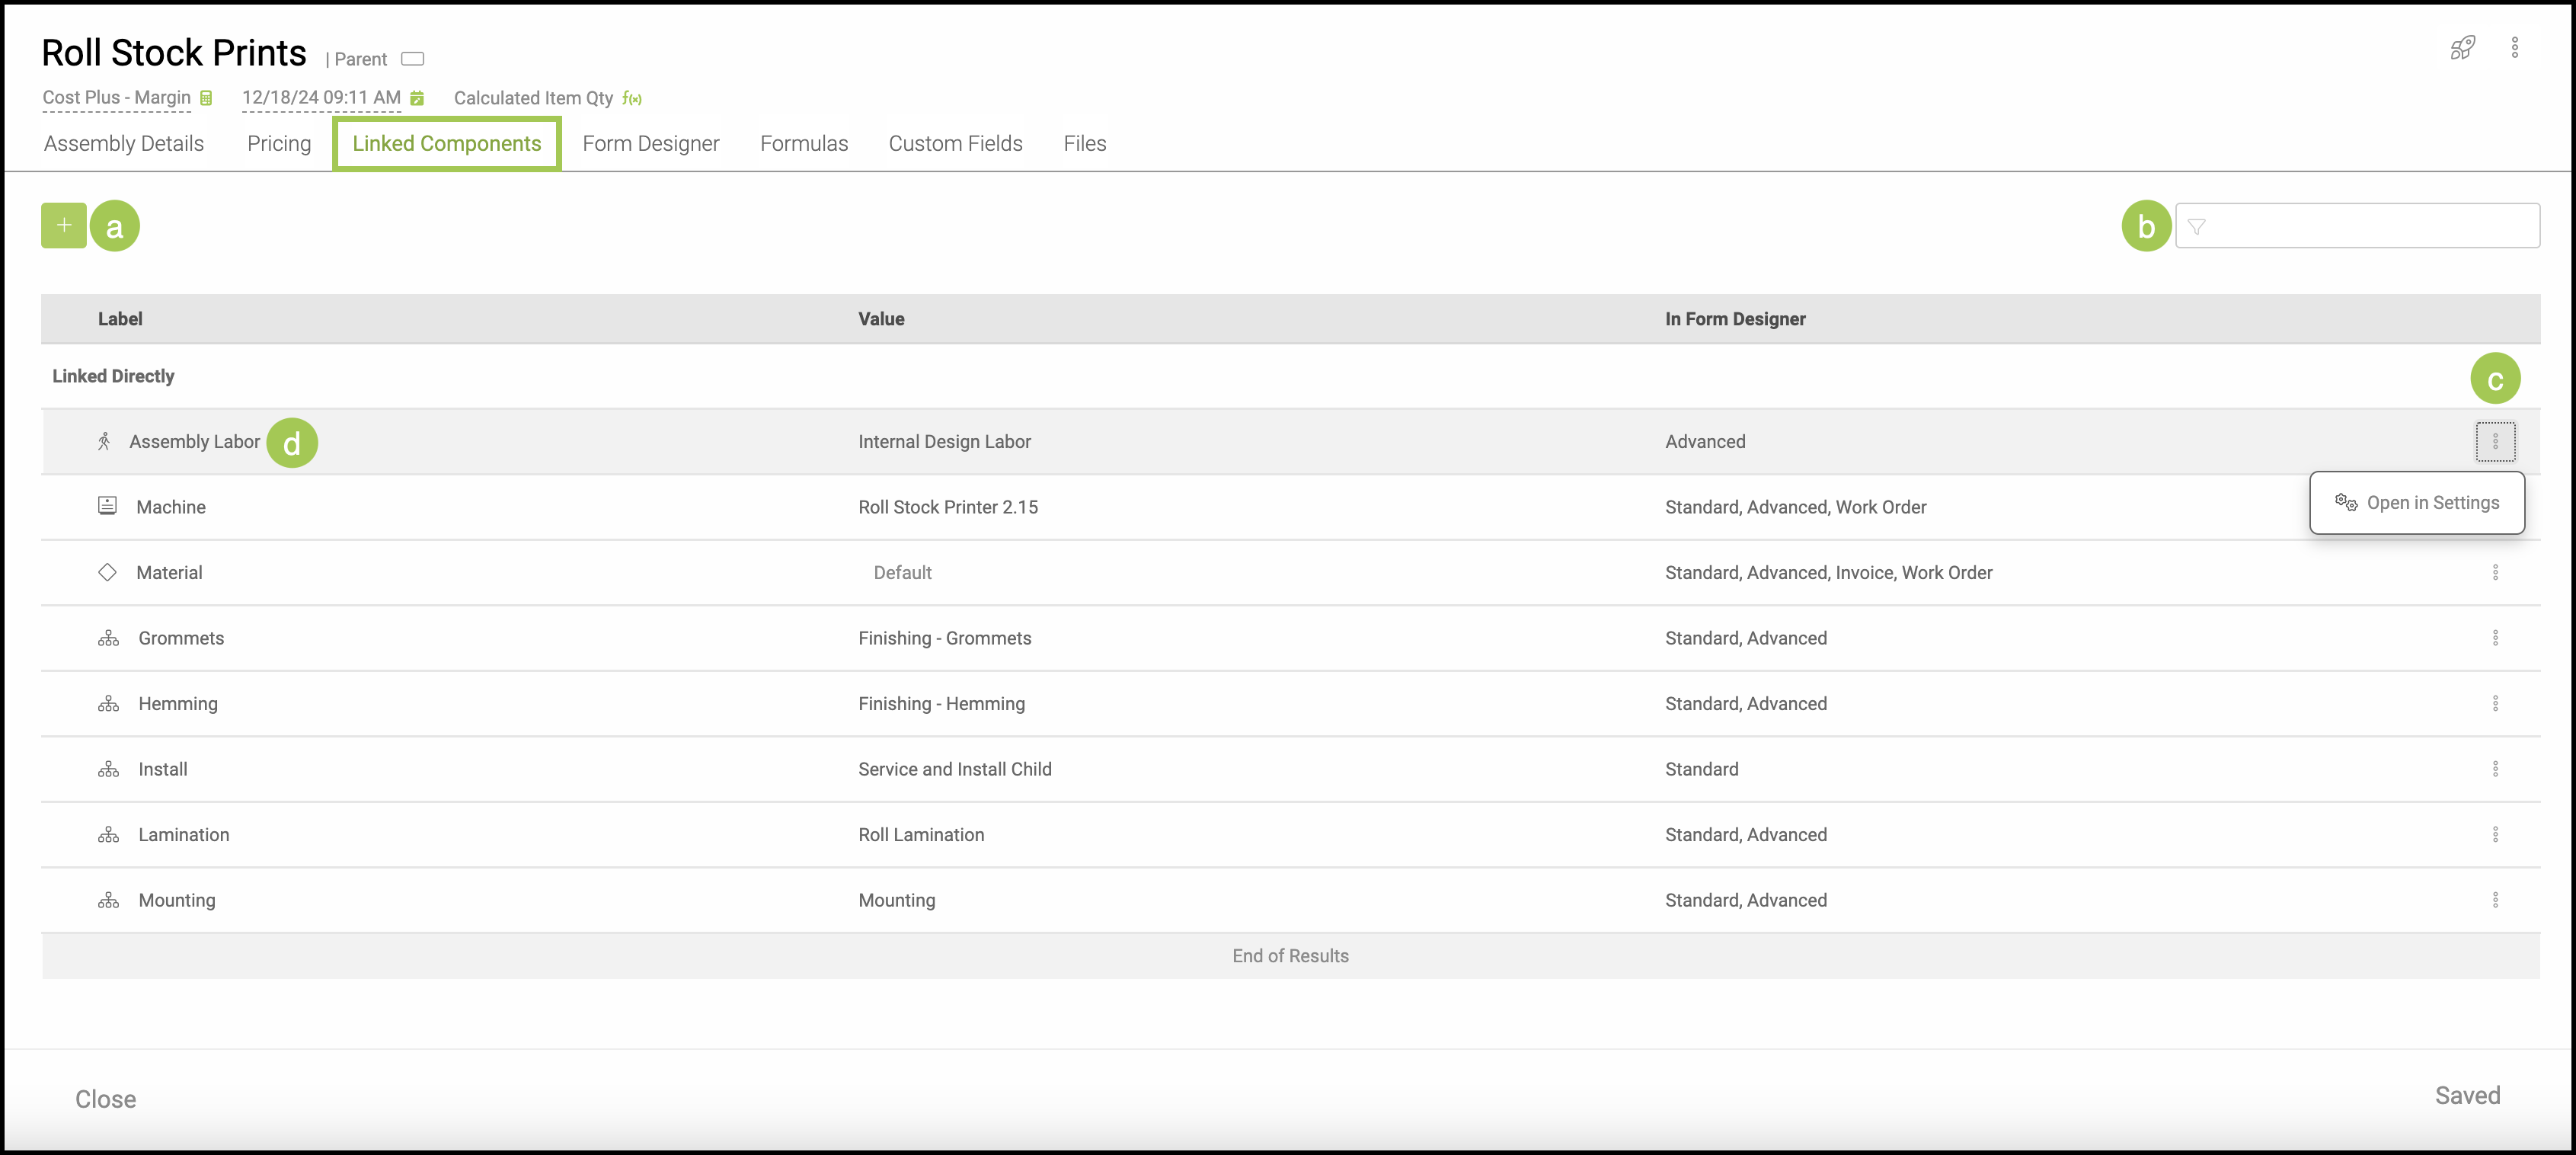Click the Cost Plus - Margin link
2576x1155 pixels.
click(x=116, y=97)
